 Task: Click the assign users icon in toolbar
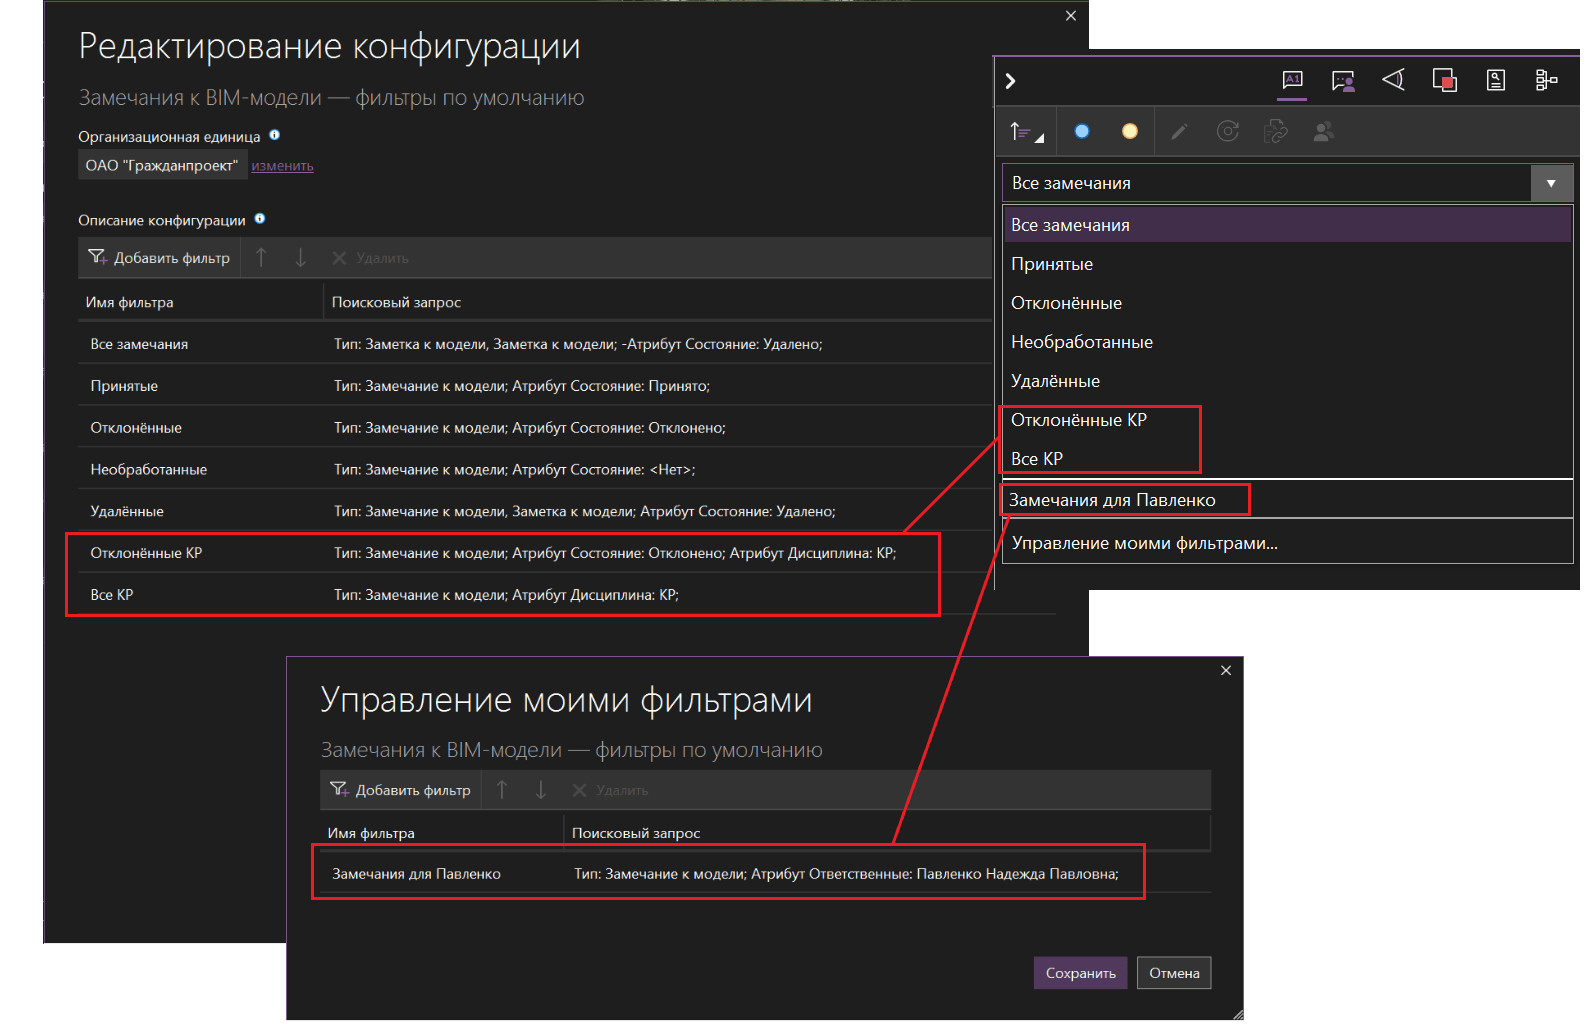(x=1323, y=131)
